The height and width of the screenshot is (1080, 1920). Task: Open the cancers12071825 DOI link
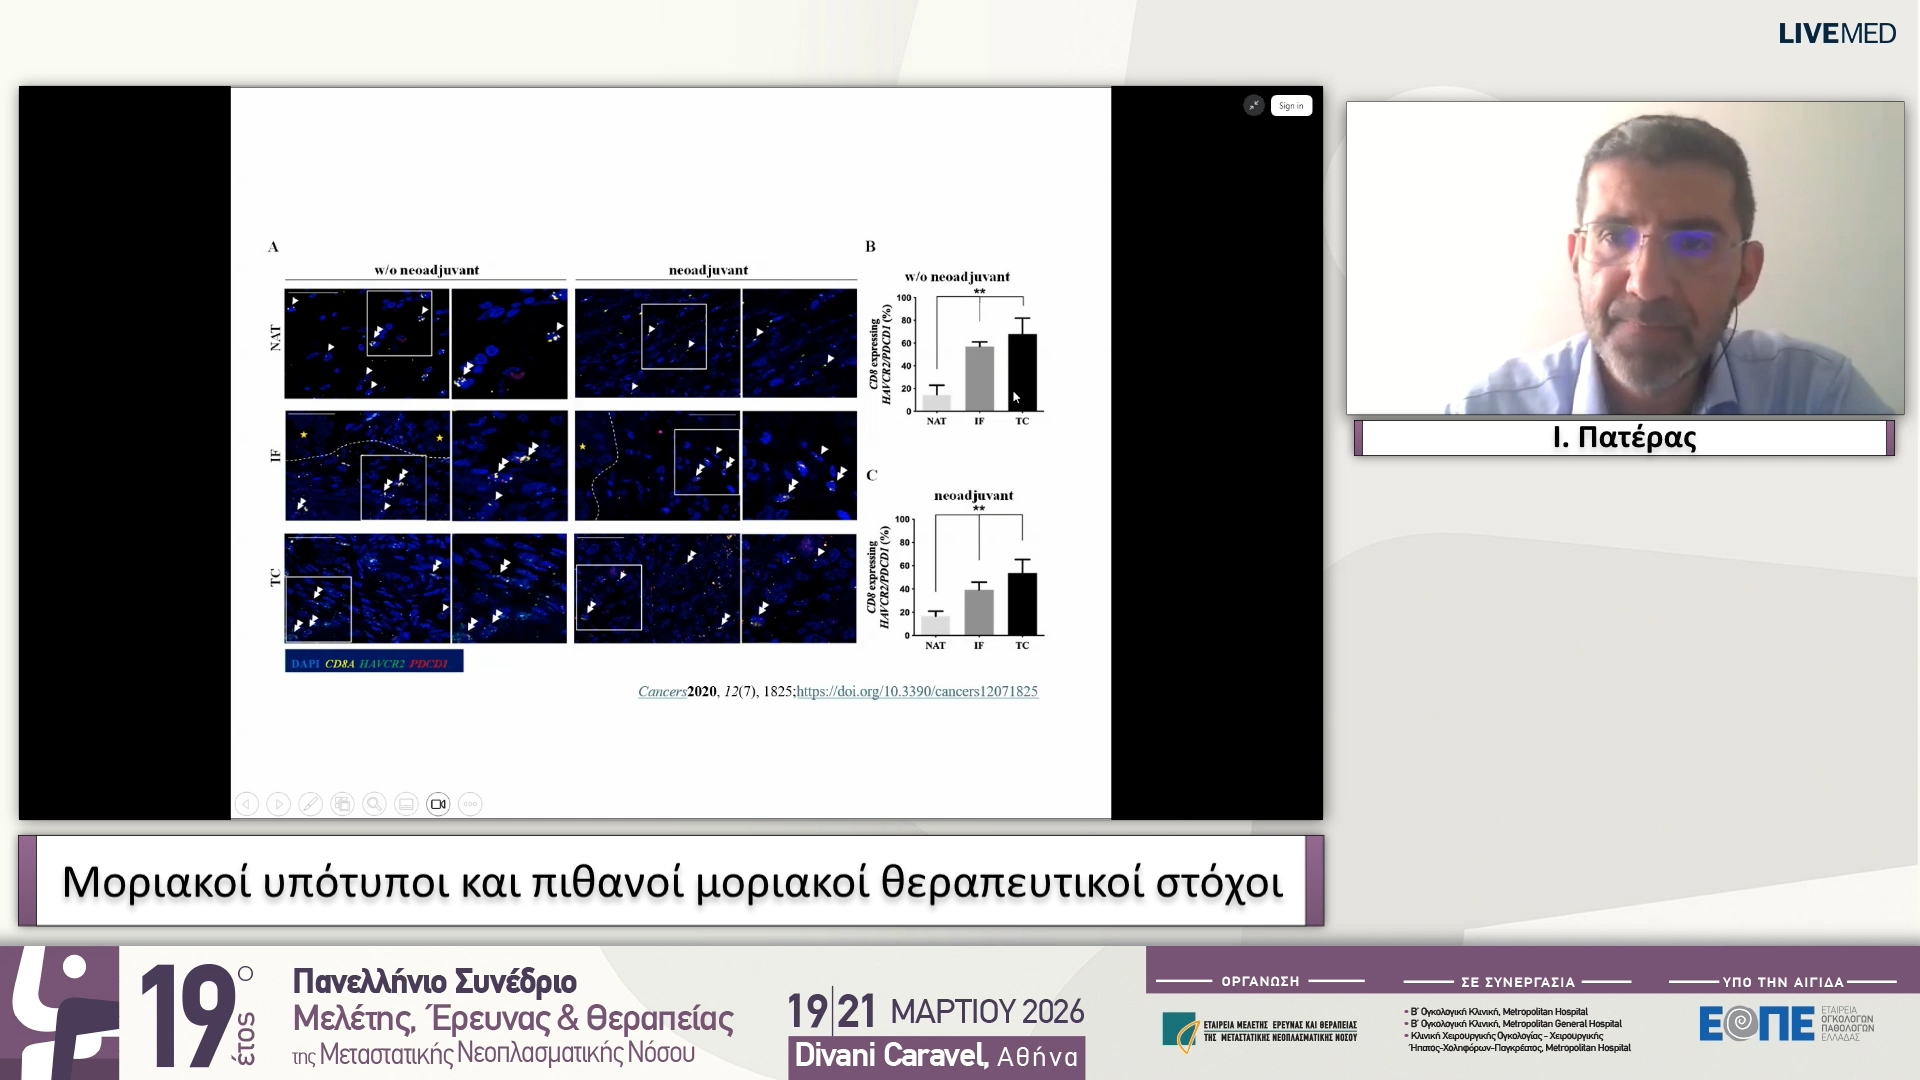click(x=917, y=691)
